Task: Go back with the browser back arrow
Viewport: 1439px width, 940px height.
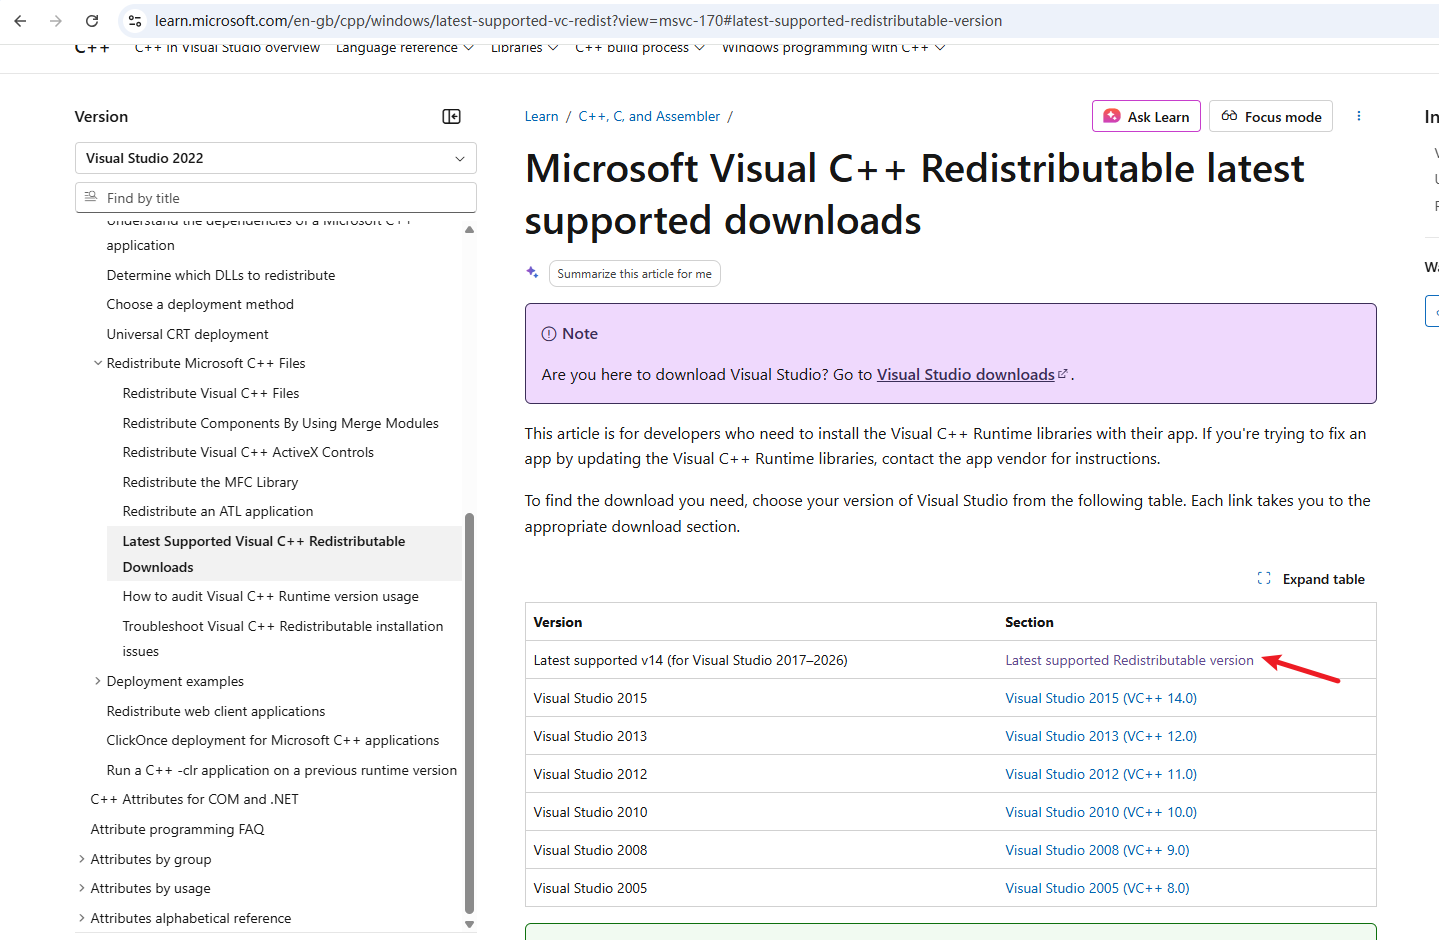Action: tap(20, 20)
